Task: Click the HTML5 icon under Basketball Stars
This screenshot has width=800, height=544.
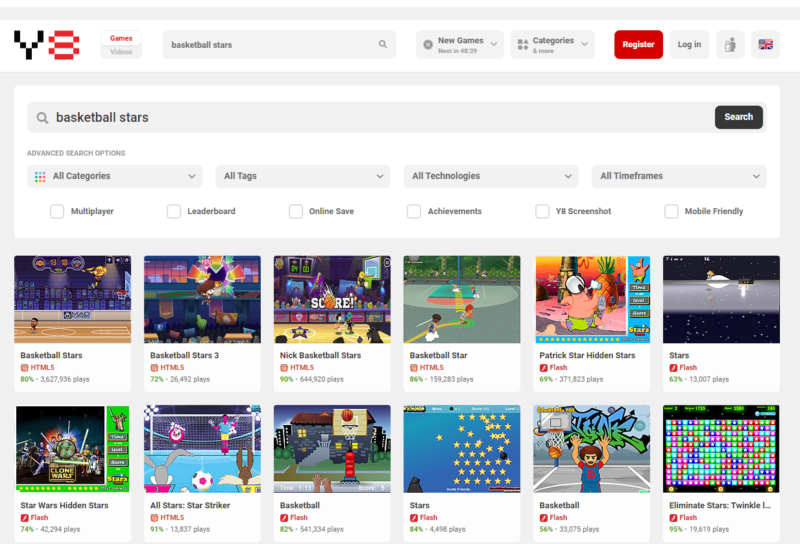Action: coord(24,368)
